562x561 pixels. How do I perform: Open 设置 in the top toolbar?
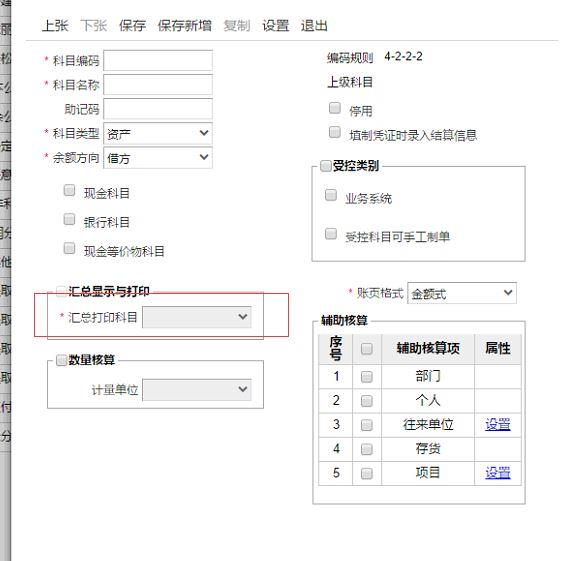pyautogui.click(x=276, y=26)
